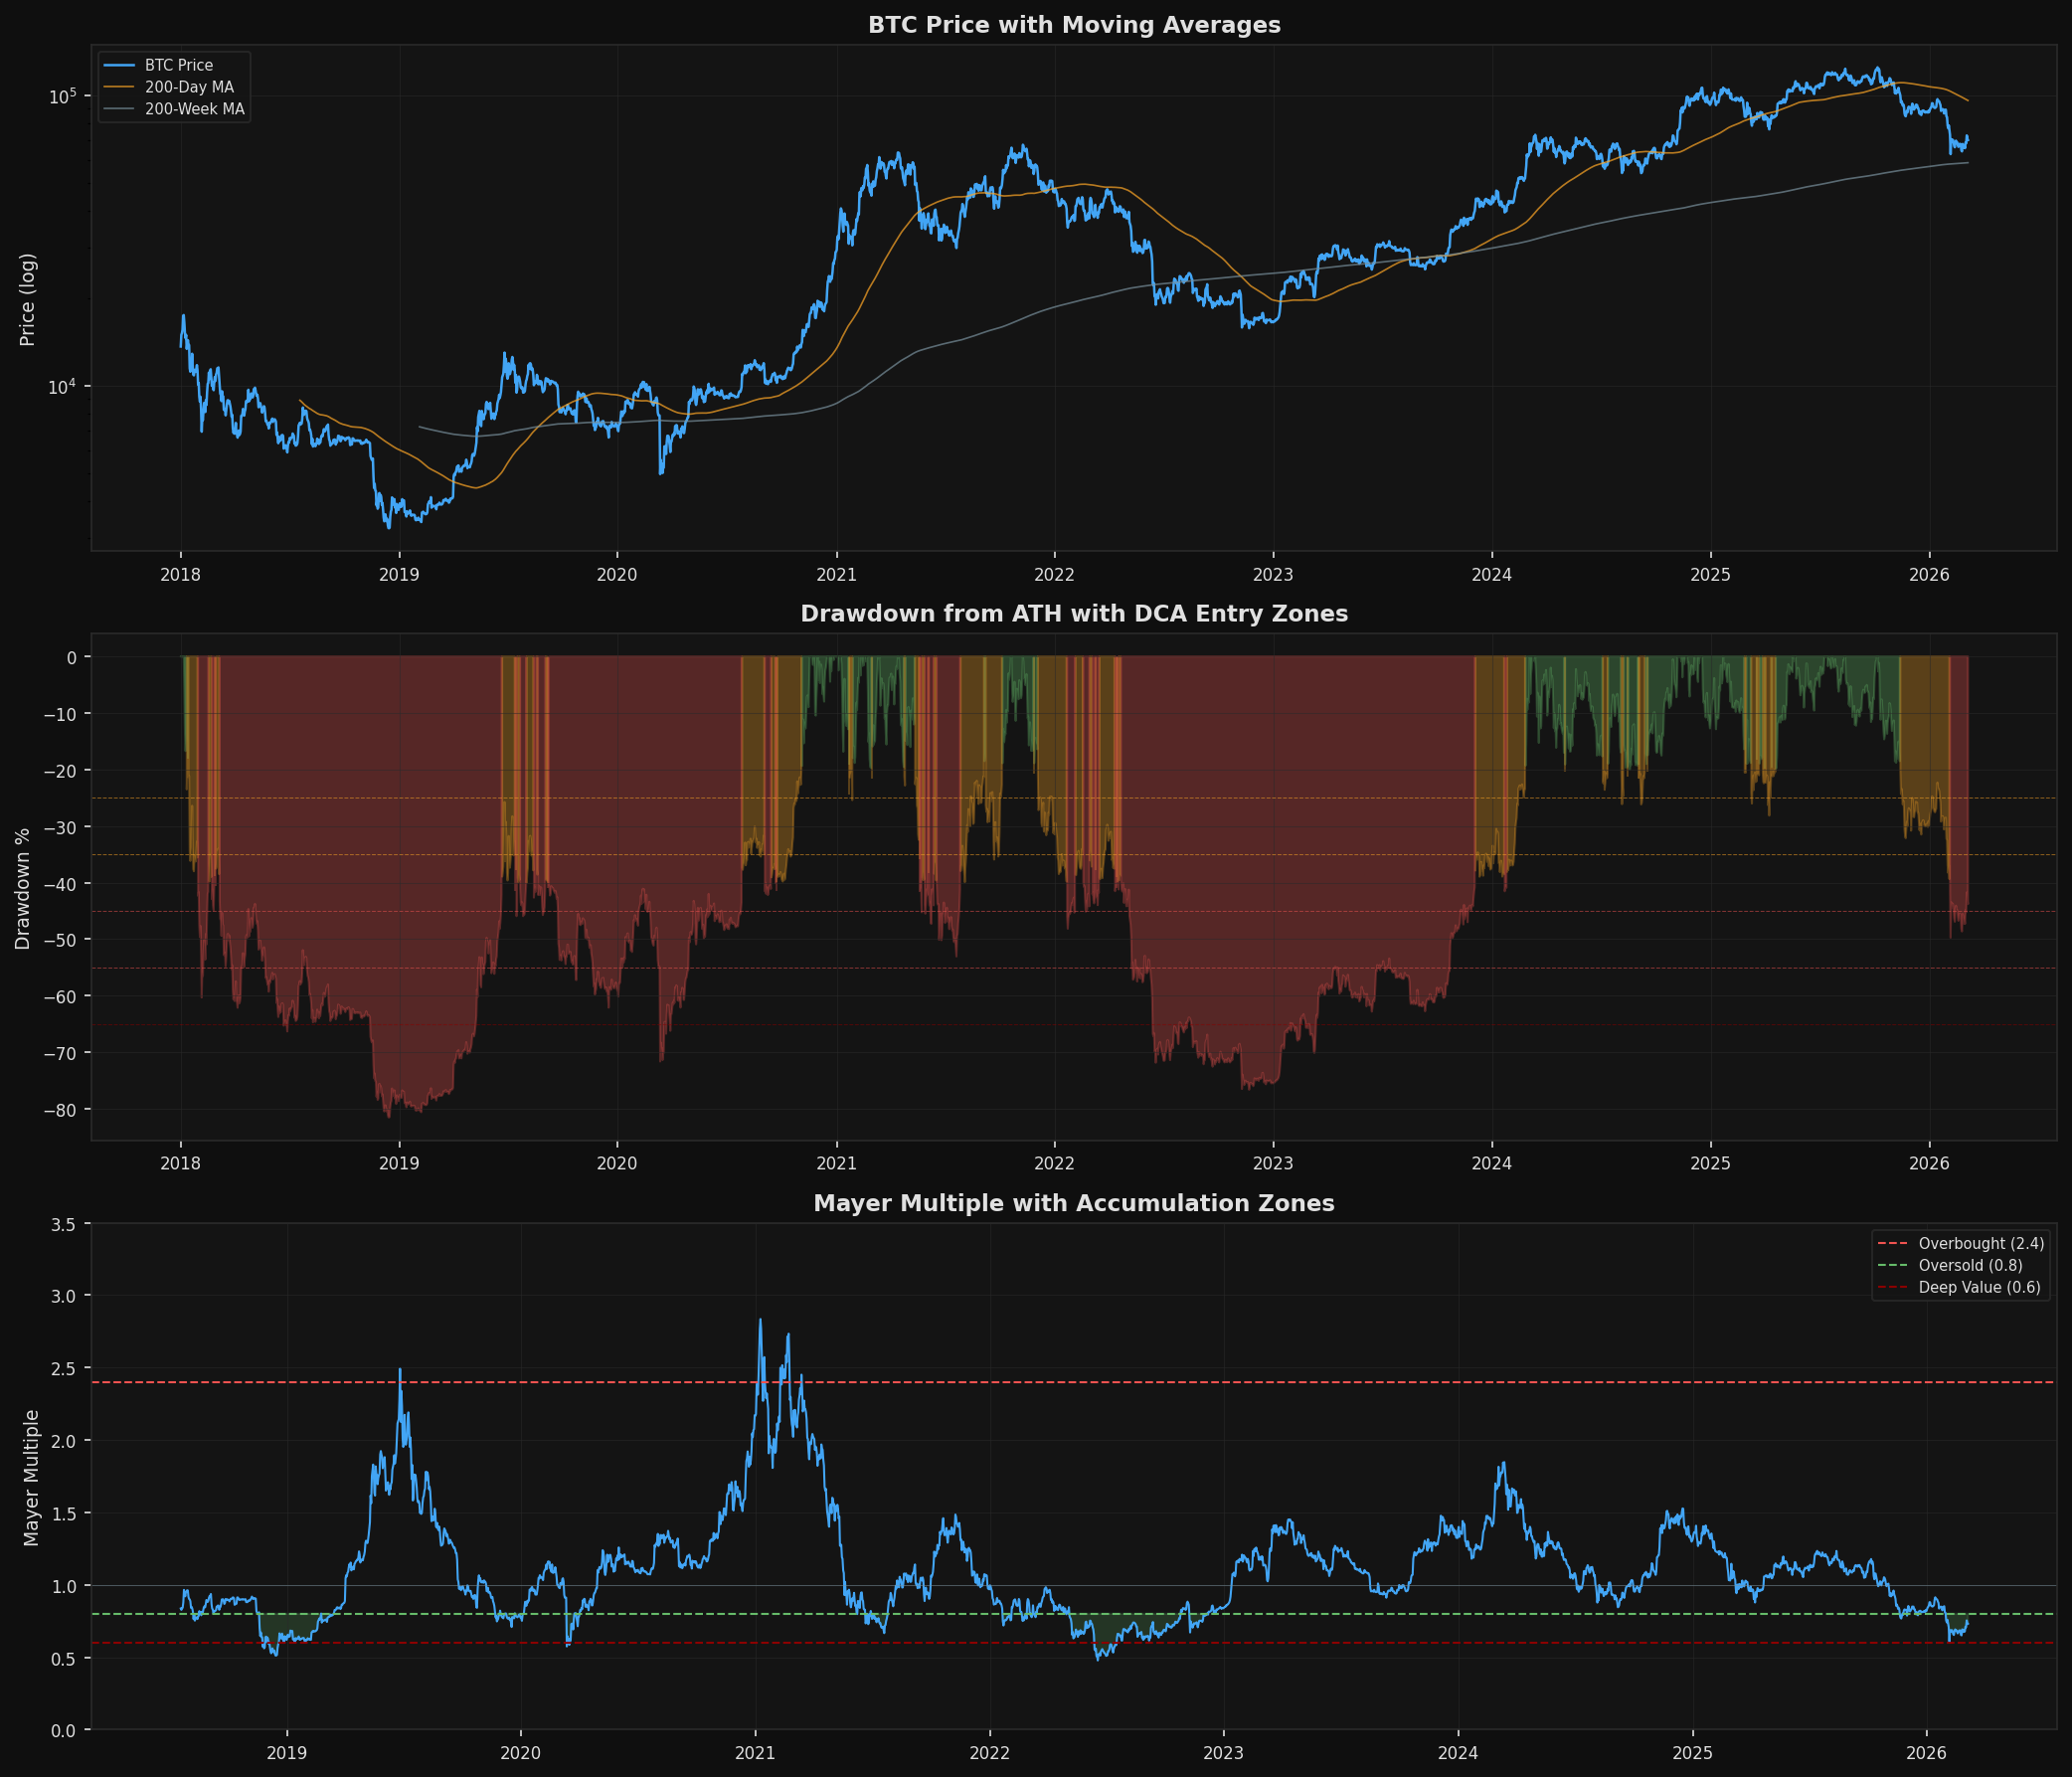Click the -80 tick on the drawdown axis

point(60,1109)
